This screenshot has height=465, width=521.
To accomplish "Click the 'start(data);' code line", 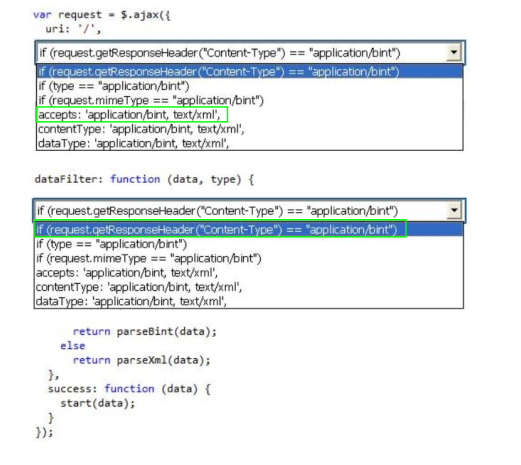I will [98, 403].
